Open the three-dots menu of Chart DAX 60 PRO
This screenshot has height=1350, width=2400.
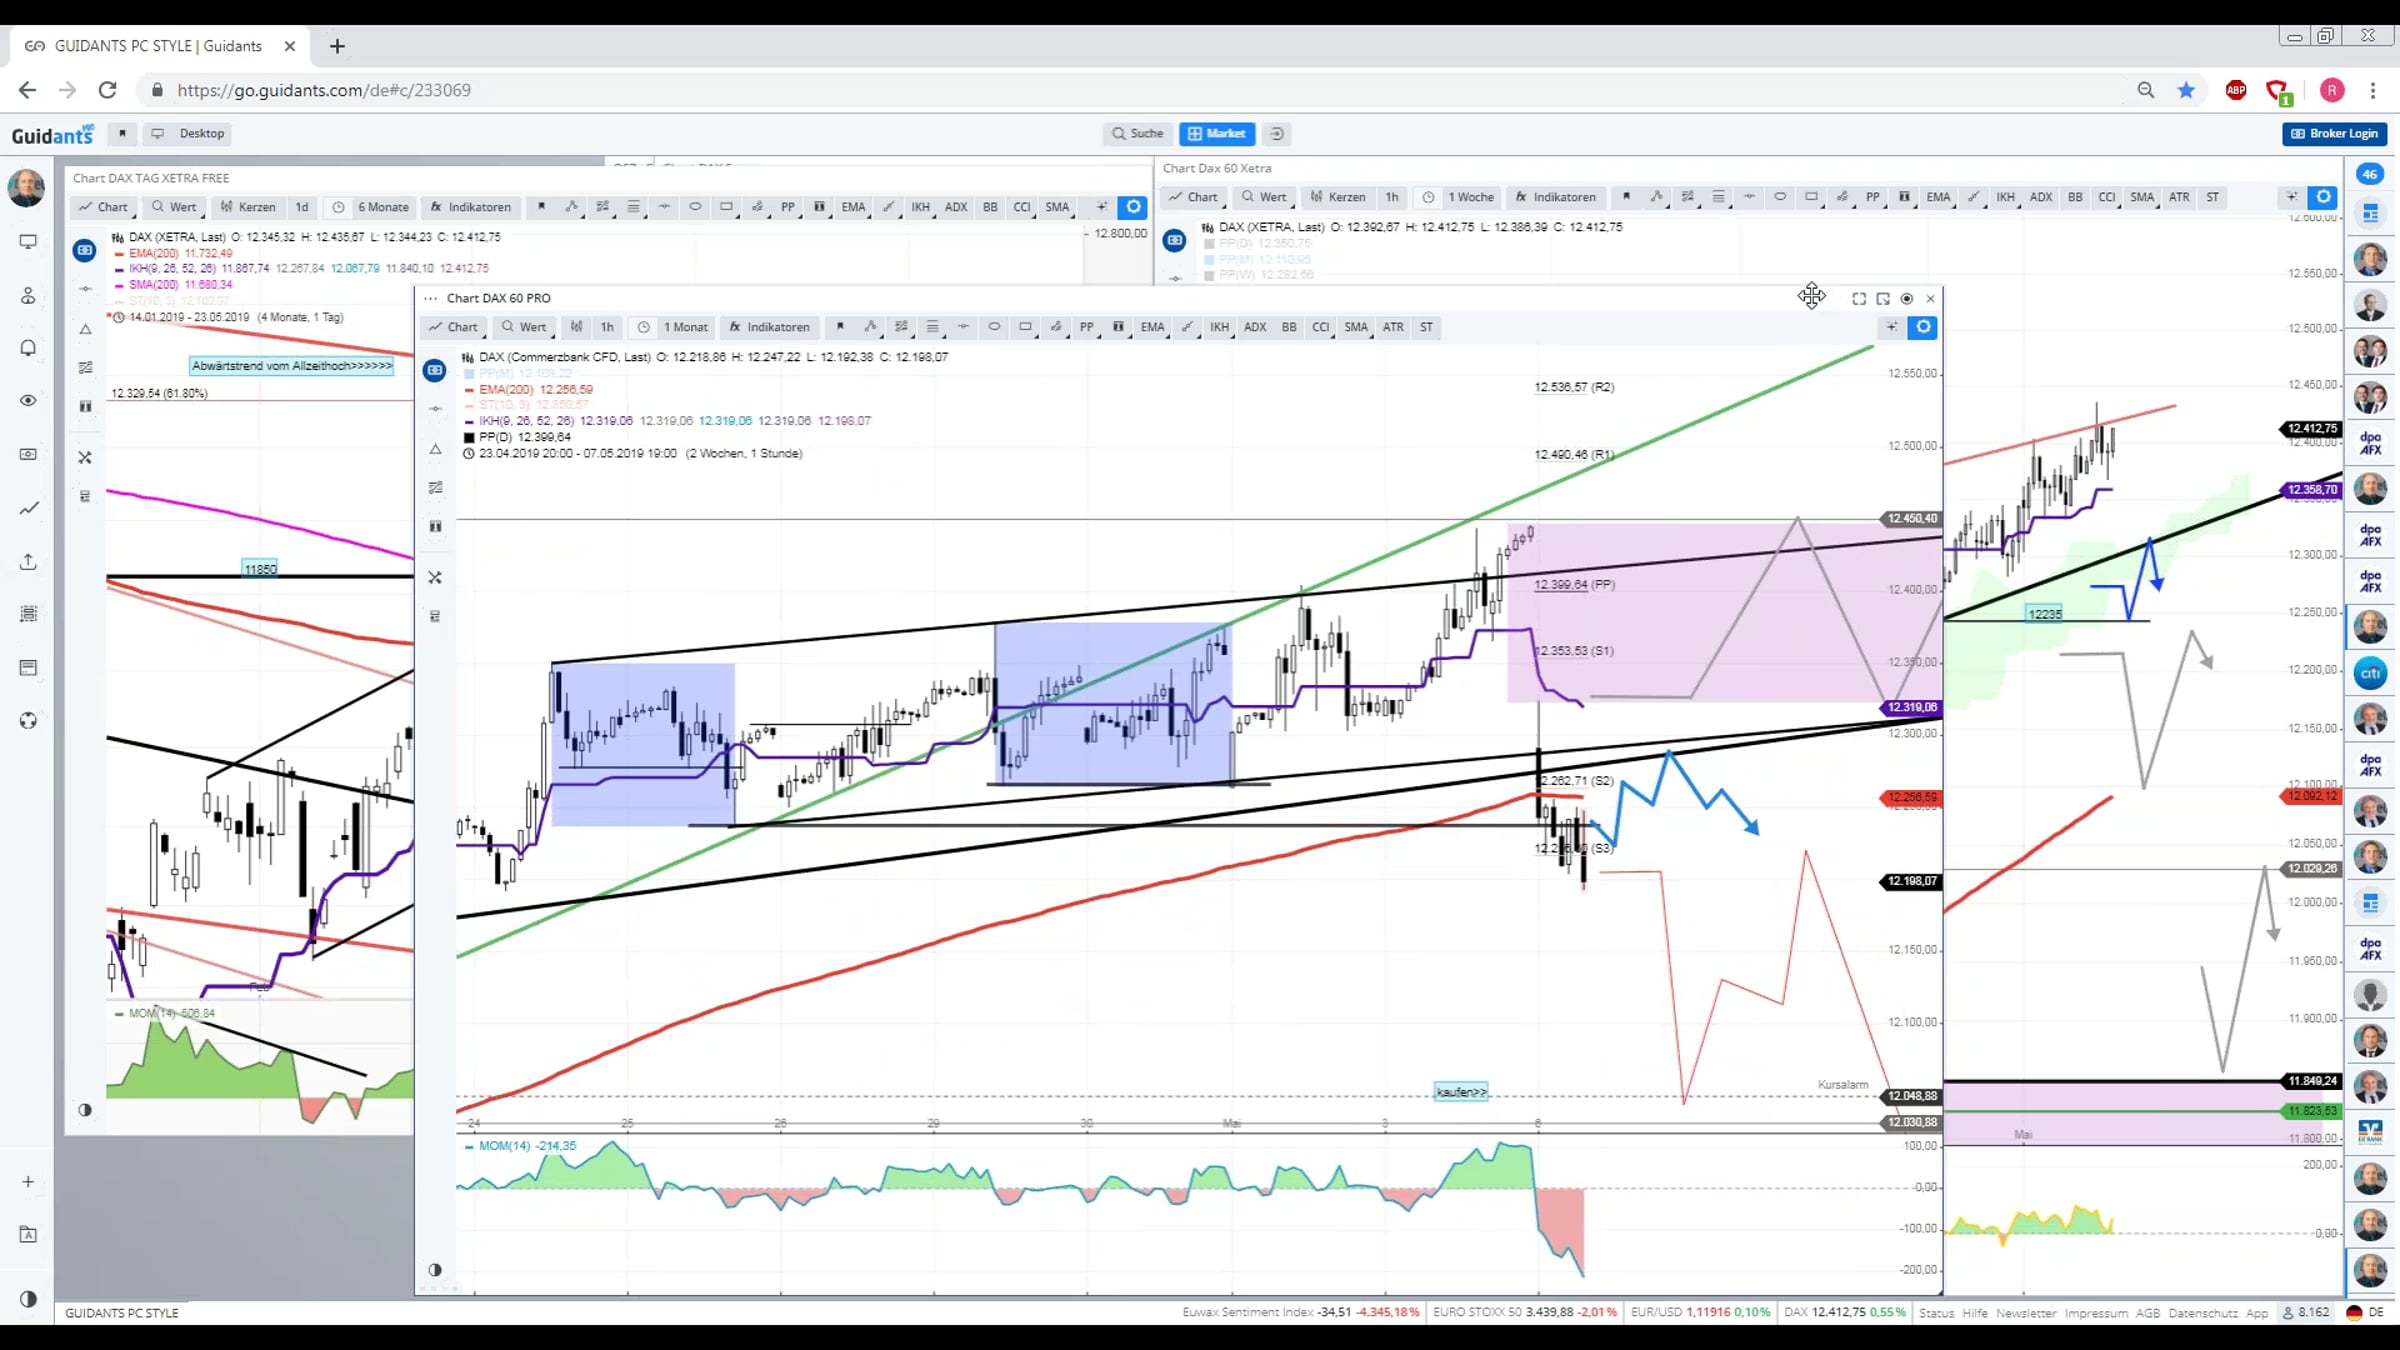[x=430, y=298]
